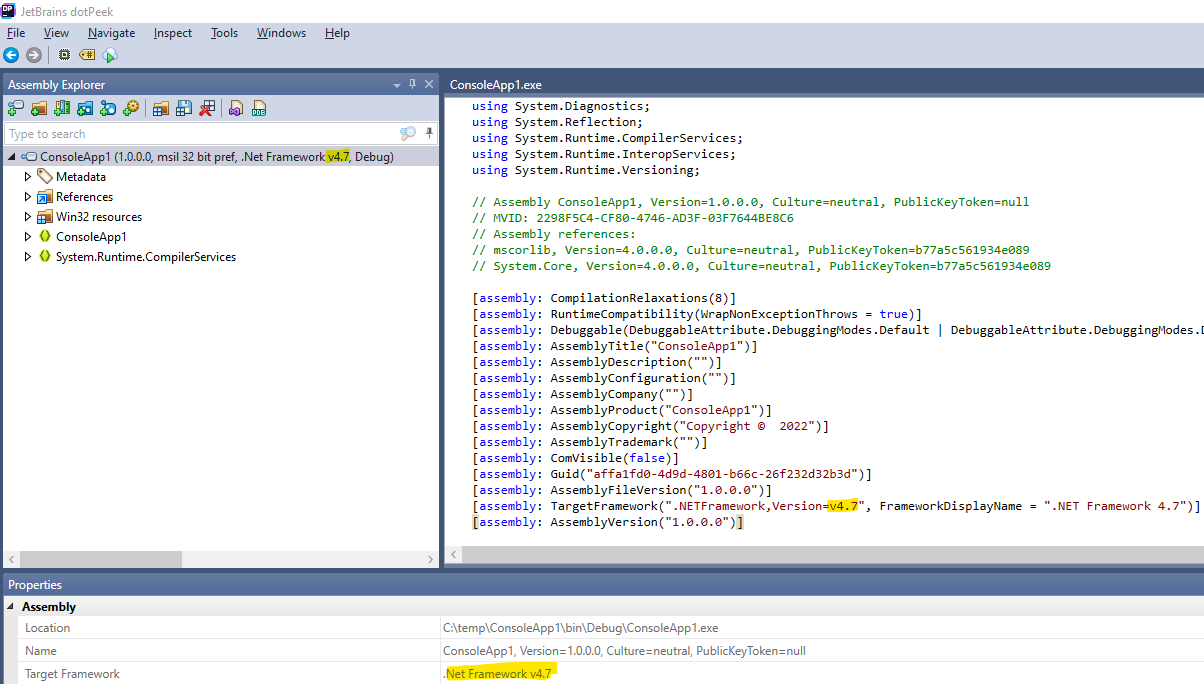Open the File menu
Screen dimensions: 1204x684
tap(16, 33)
